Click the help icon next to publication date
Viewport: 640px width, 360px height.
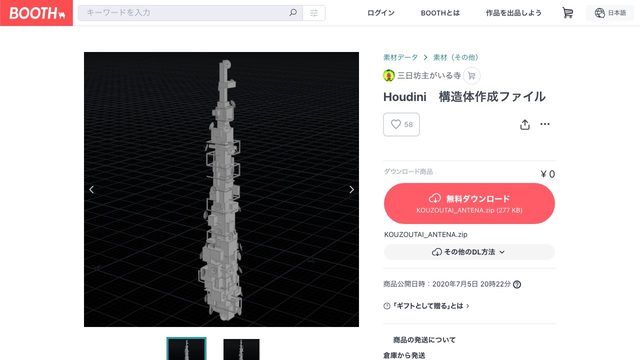tap(517, 284)
